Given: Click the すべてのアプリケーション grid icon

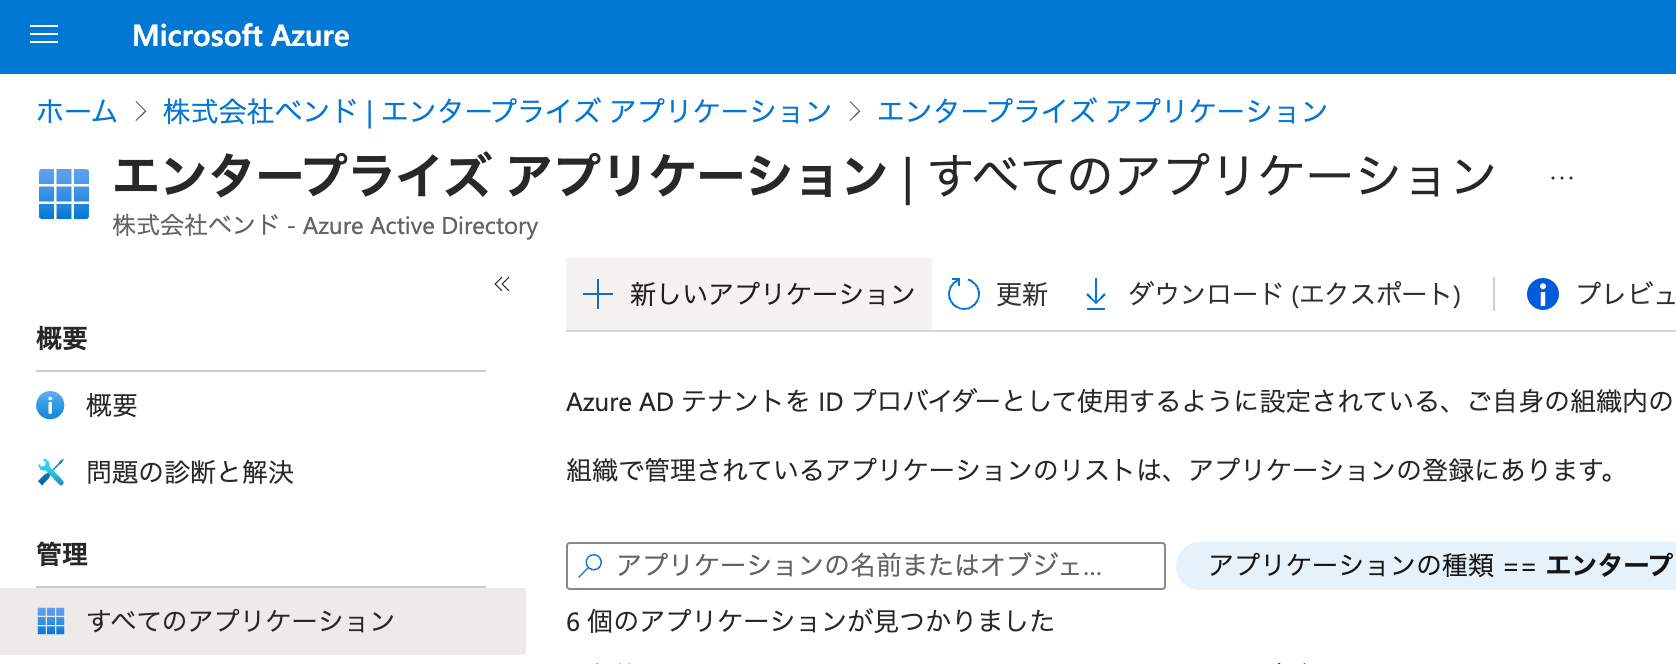Looking at the screenshot, I should (50, 621).
